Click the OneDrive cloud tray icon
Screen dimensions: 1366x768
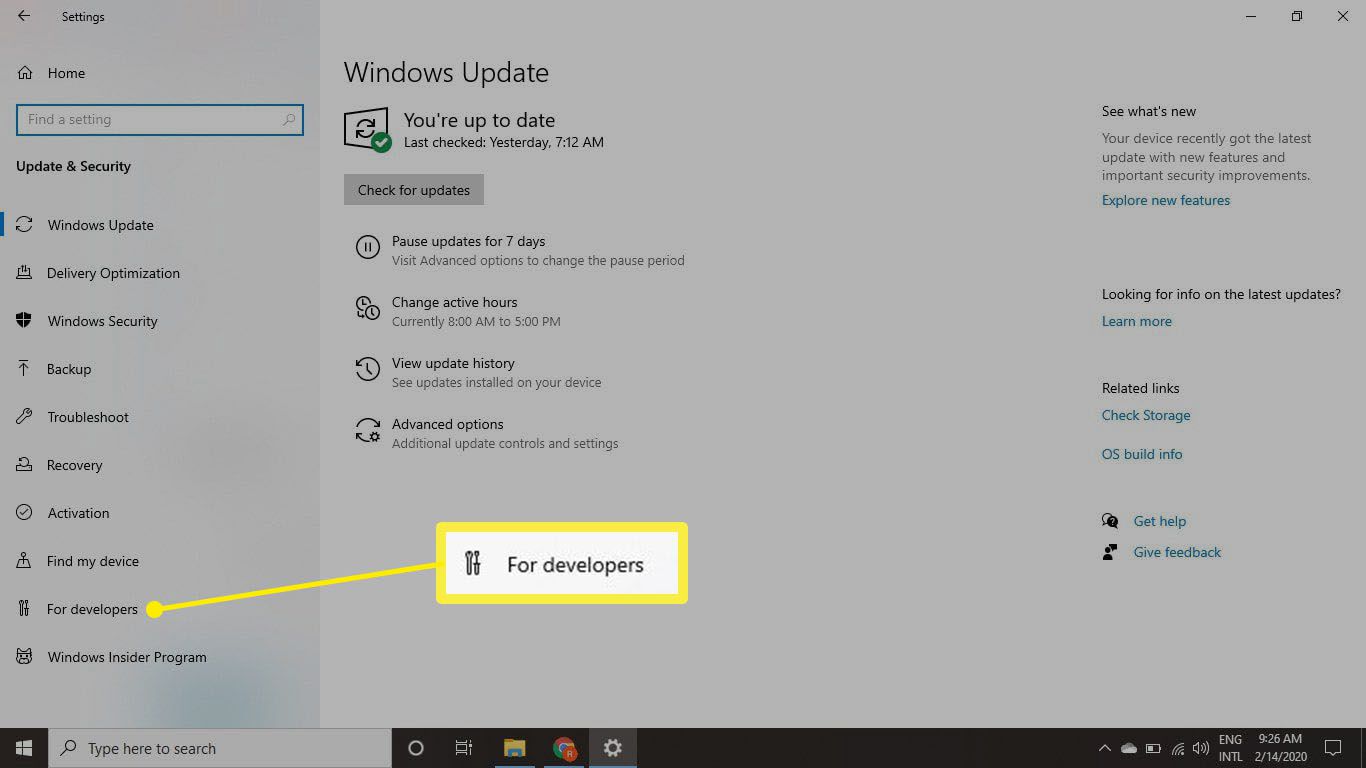[x=1129, y=748]
